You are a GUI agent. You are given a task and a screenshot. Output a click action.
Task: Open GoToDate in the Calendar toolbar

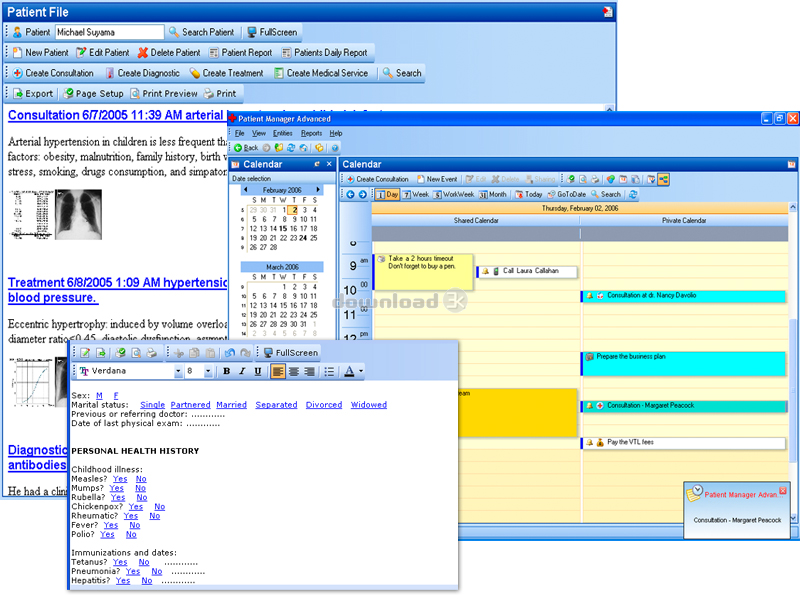pos(566,194)
